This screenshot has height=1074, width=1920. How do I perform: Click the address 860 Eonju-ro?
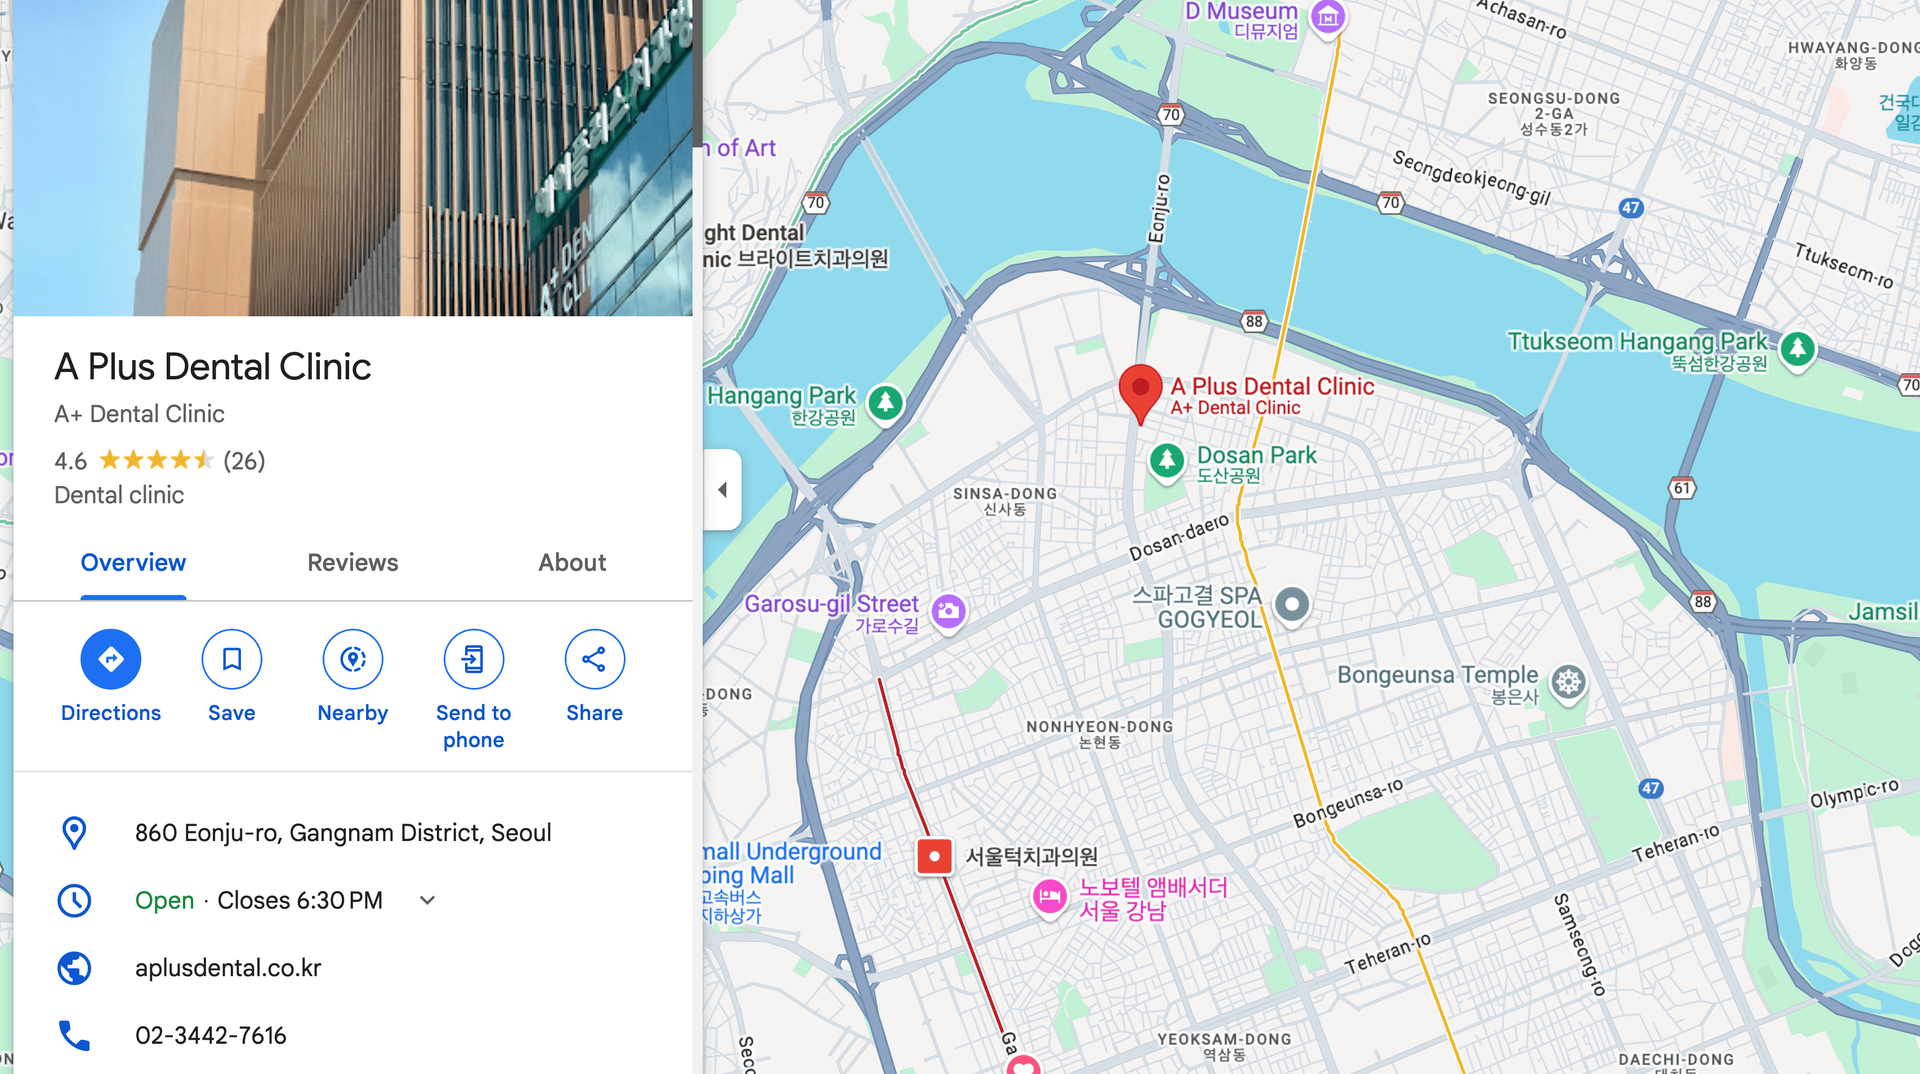343,833
